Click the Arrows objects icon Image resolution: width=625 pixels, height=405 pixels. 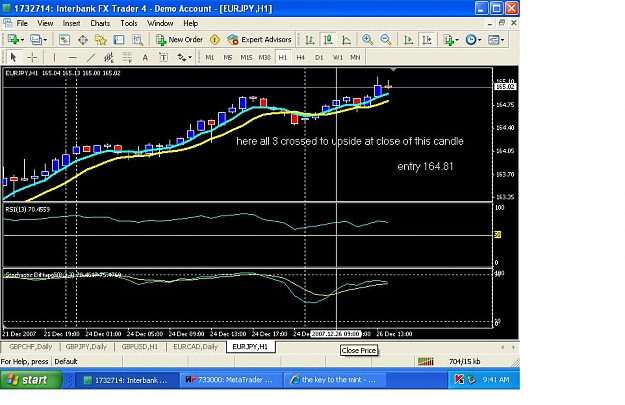[182, 57]
